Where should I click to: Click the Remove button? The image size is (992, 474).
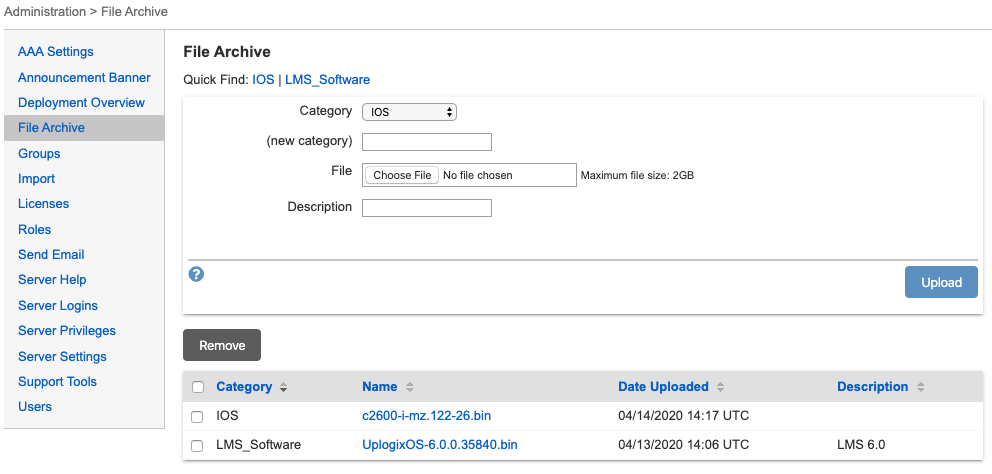coord(222,345)
